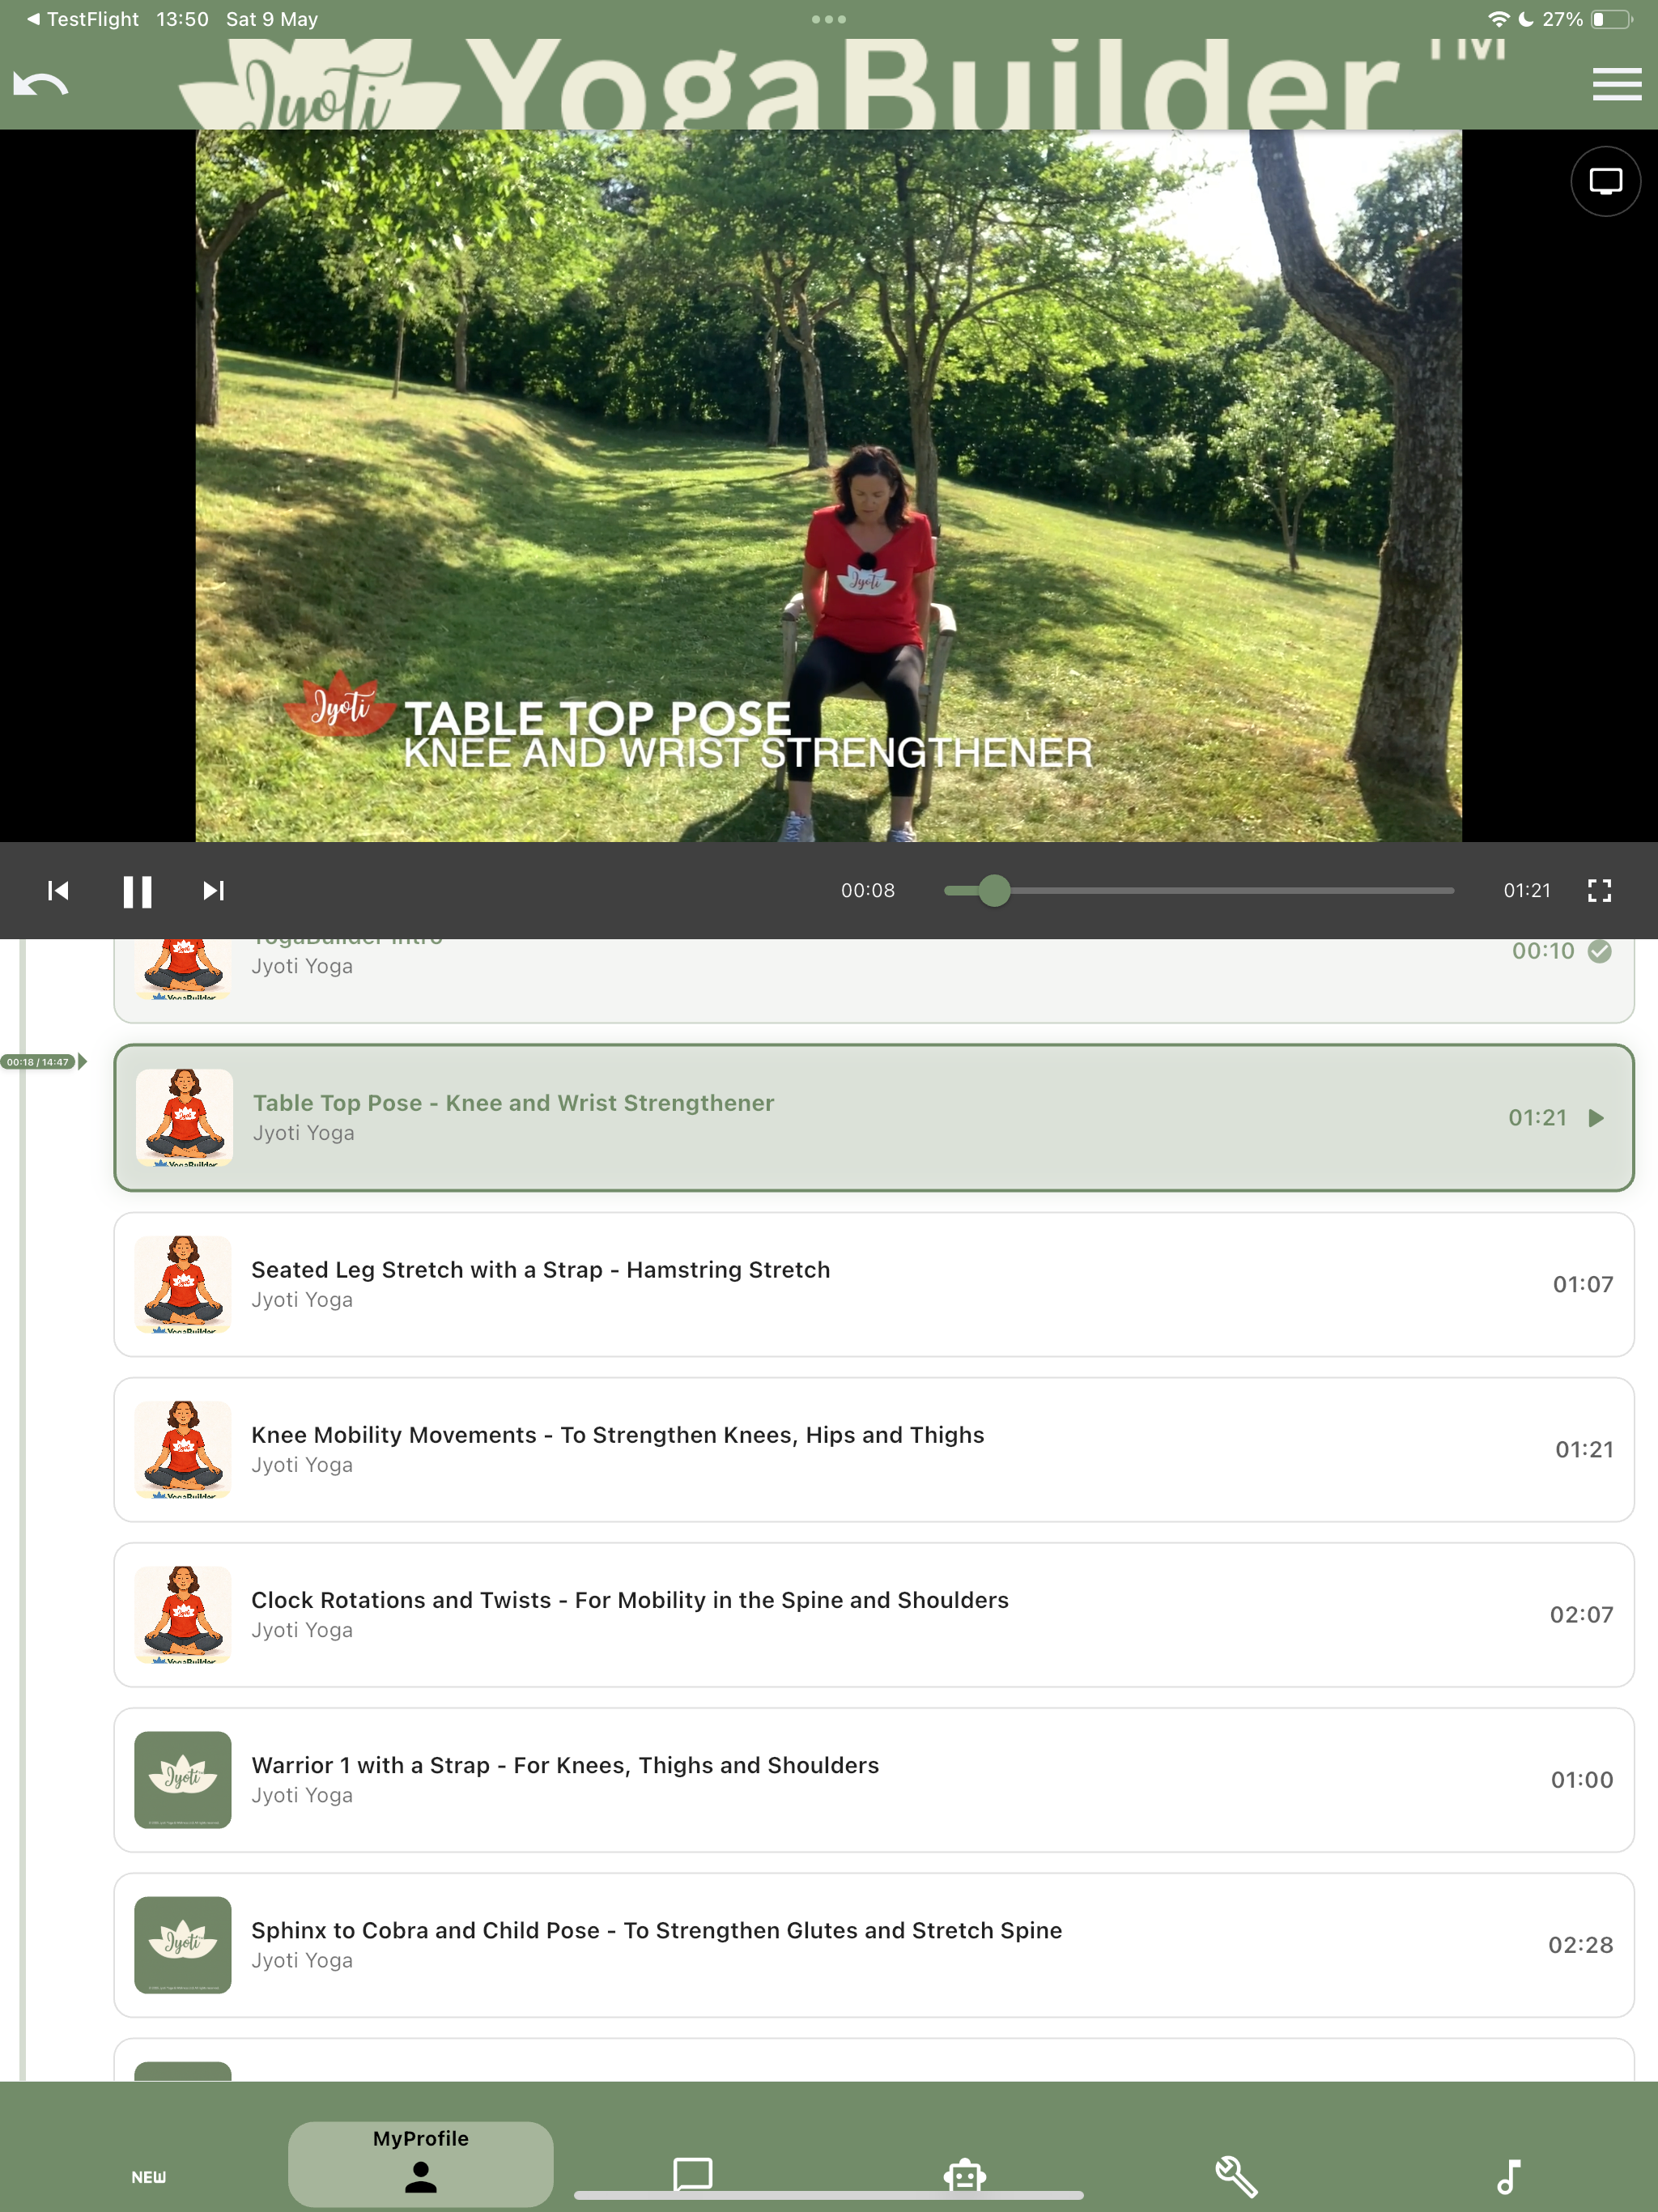Tap the screen cast icon on the video

[x=1605, y=181]
